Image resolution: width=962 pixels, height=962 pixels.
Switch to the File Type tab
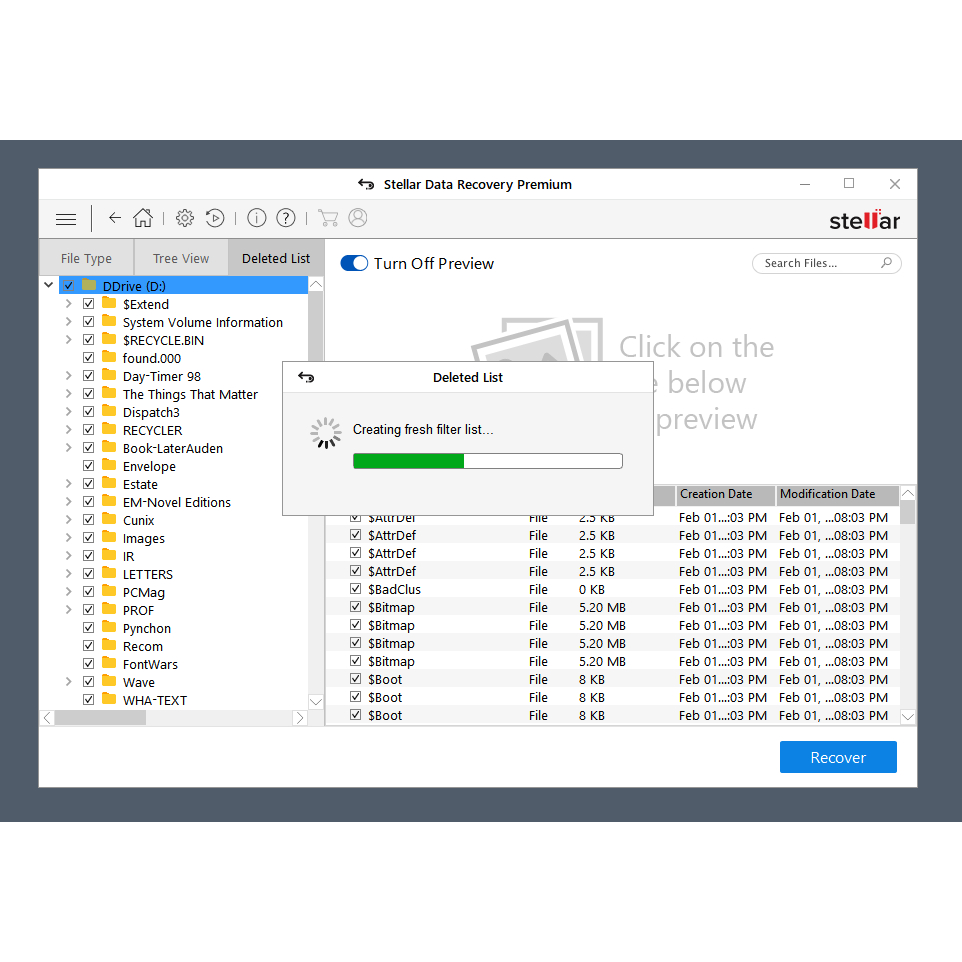tap(86, 258)
